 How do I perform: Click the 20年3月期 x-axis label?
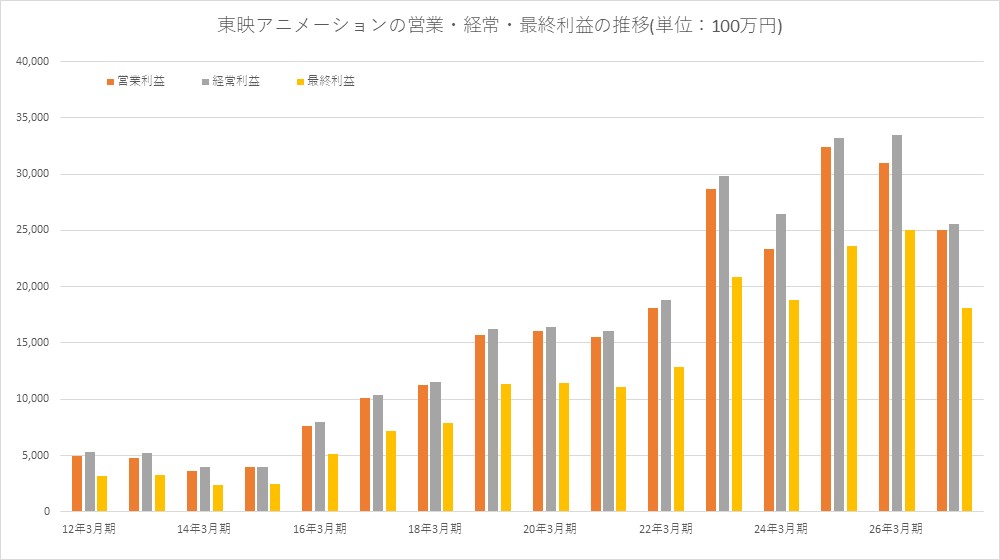550,529
